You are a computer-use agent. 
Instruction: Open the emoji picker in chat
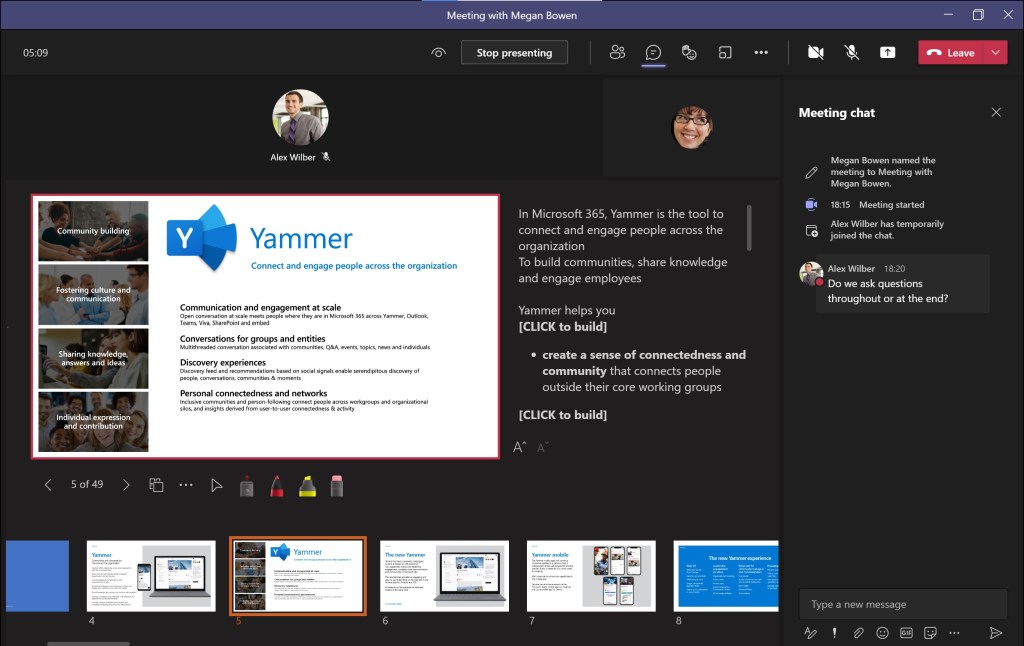tap(882, 632)
